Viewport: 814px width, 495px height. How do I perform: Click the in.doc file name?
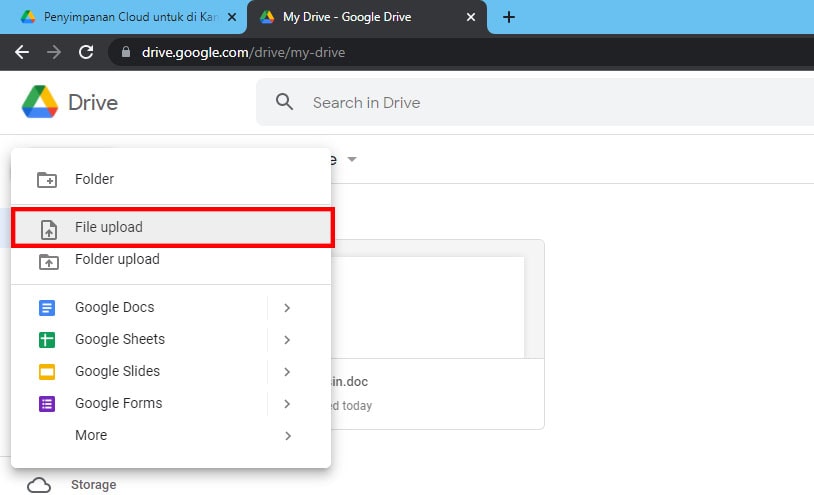pyautogui.click(x=349, y=381)
